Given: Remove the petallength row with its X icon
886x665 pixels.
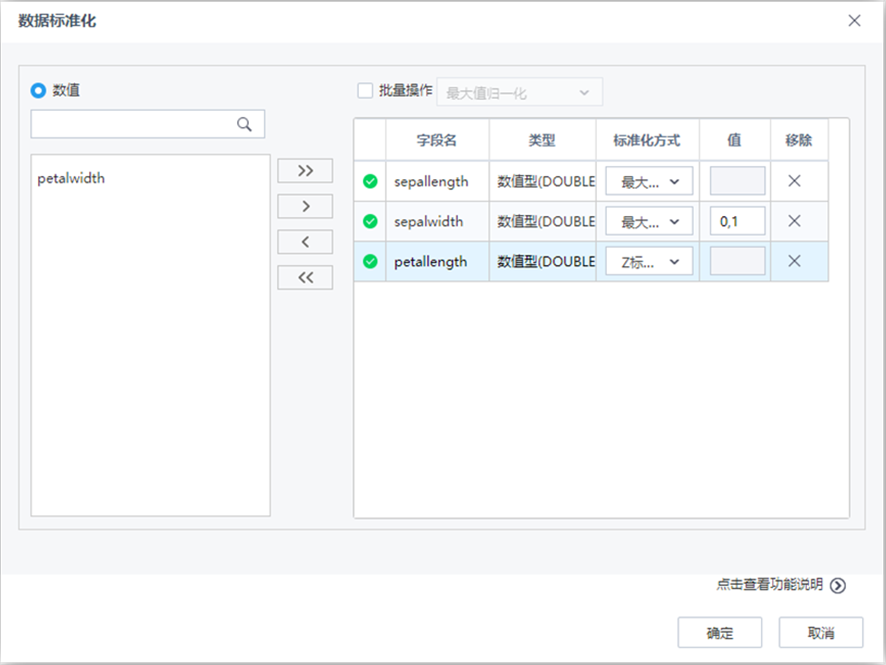Looking at the screenshot, I should [797, 261].
